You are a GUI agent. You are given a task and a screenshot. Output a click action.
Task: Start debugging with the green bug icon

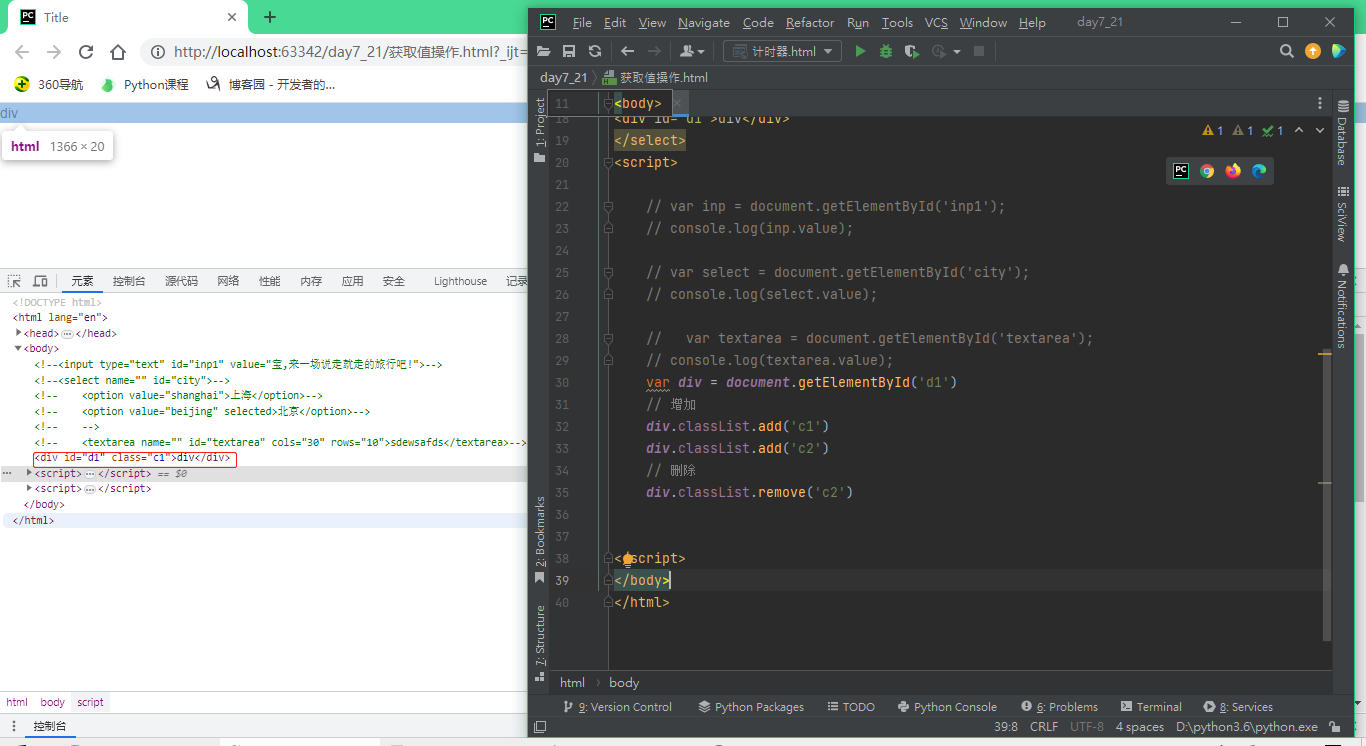885,51
